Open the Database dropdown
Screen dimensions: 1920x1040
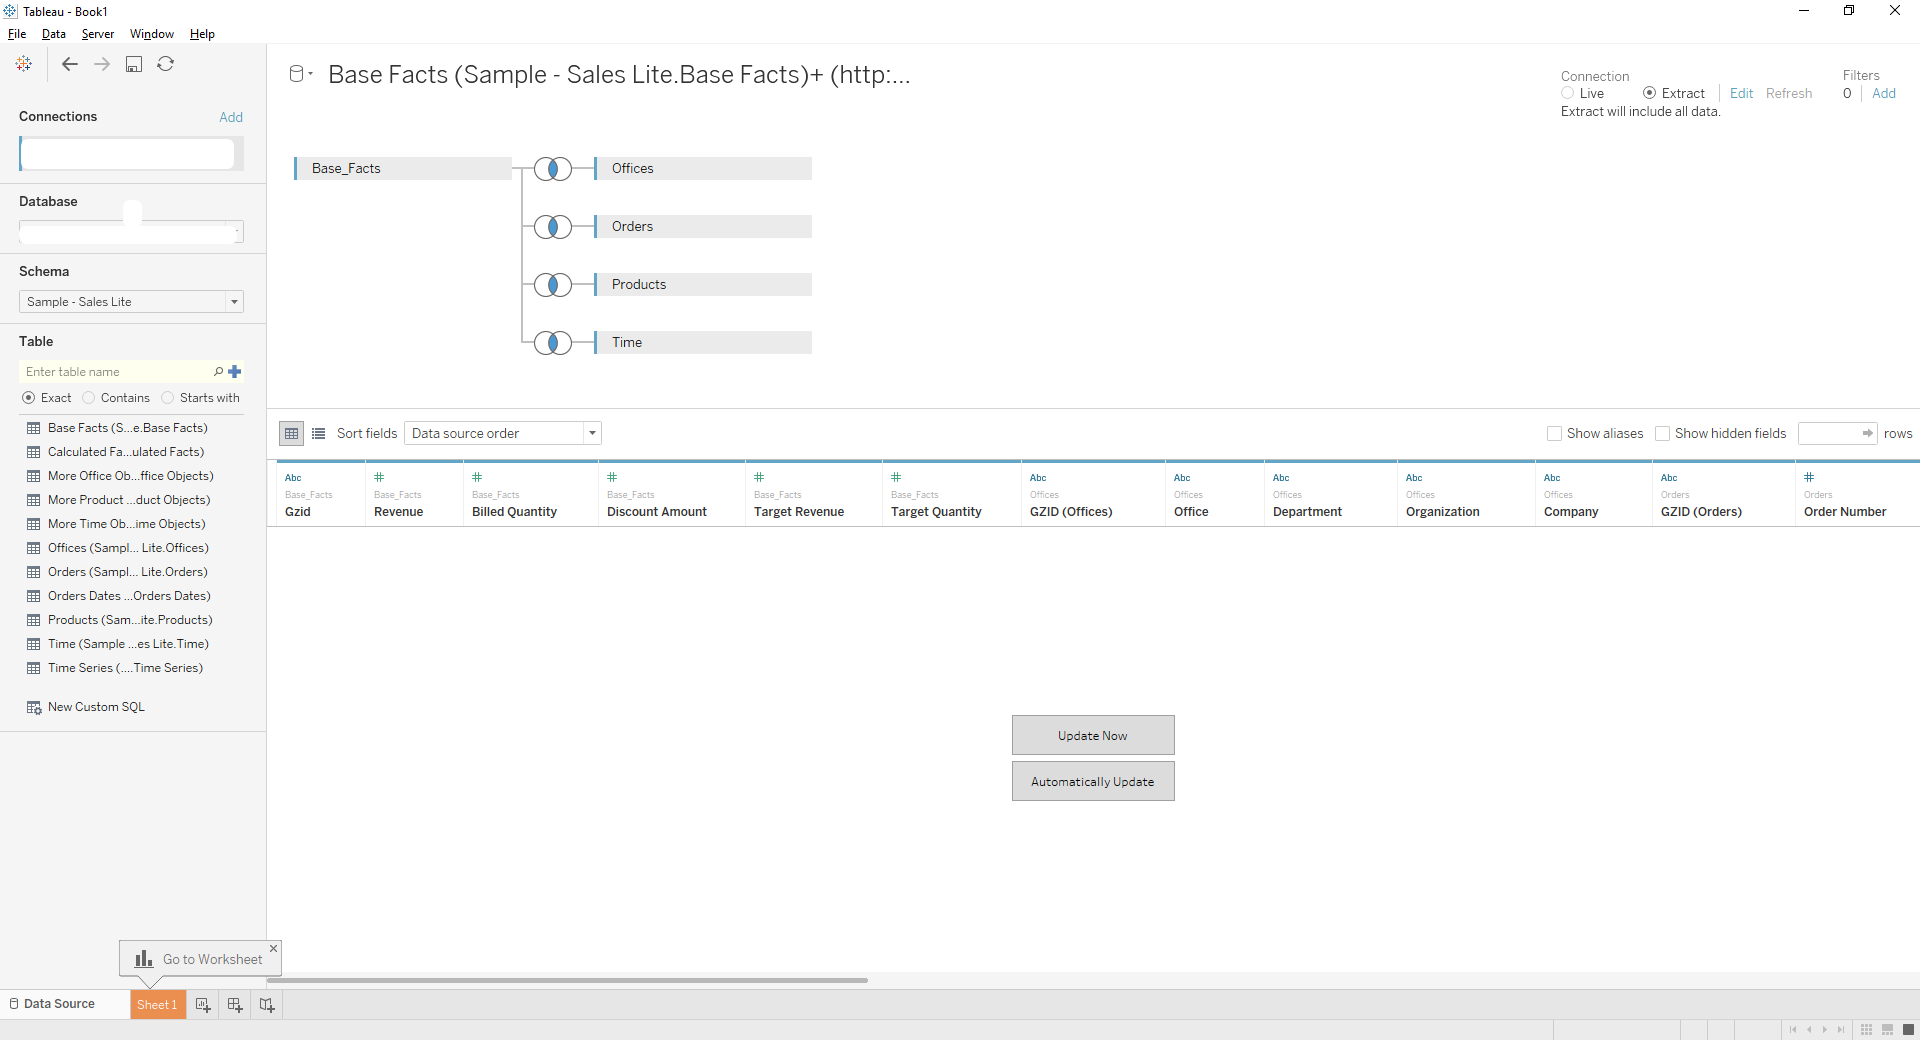pos(131,232)
